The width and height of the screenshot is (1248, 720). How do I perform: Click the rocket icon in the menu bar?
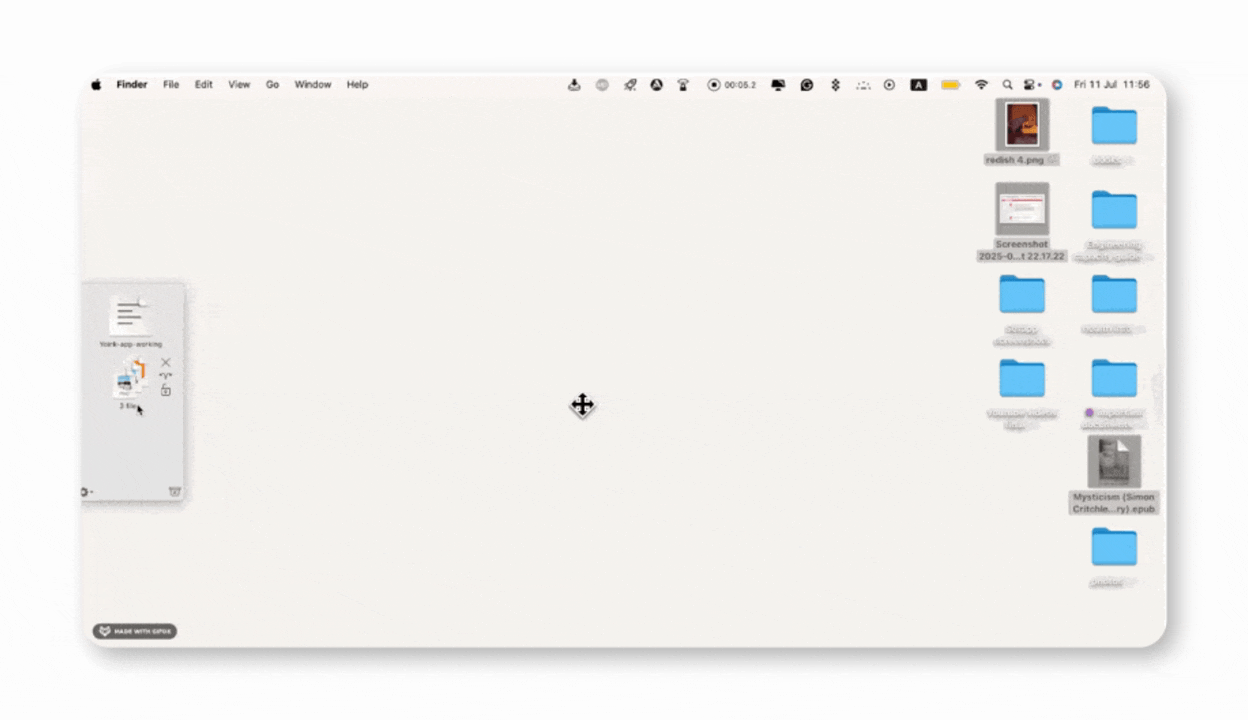click(x=630, y=85)
